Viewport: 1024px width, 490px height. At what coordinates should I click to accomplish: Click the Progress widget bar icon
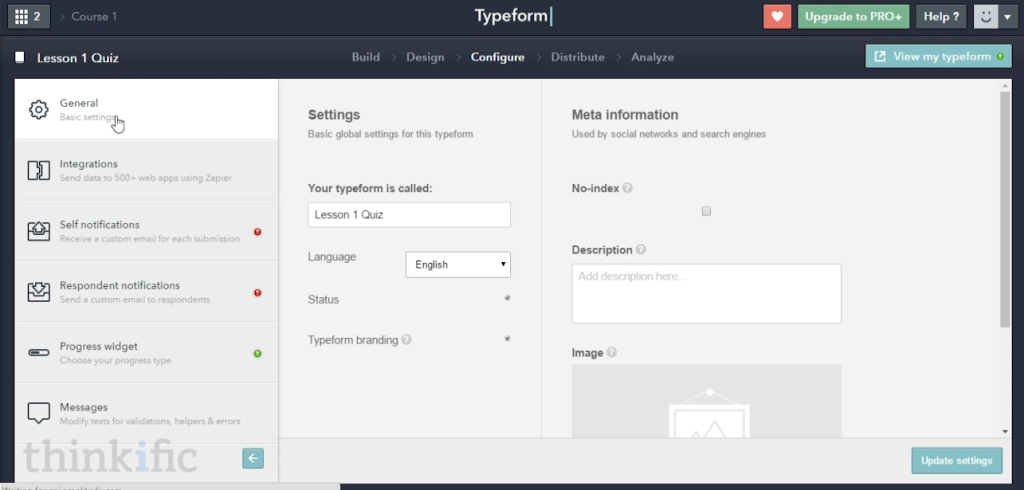tap(39, 353)
